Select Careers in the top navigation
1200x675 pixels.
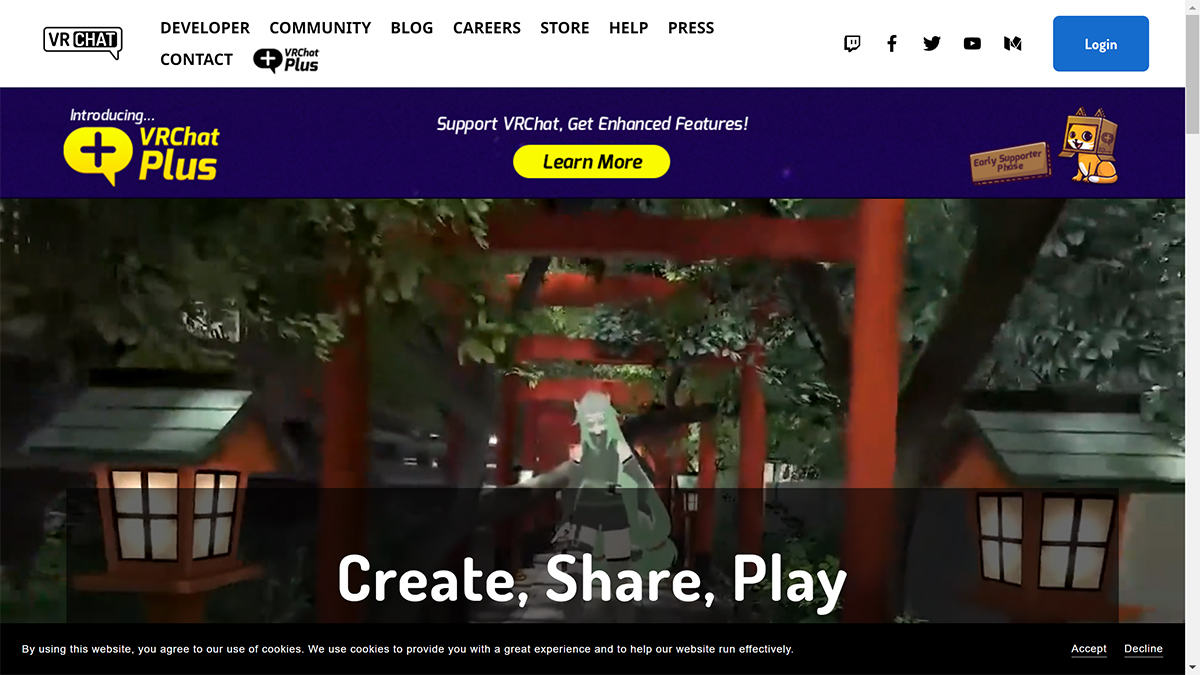point(487,28)
